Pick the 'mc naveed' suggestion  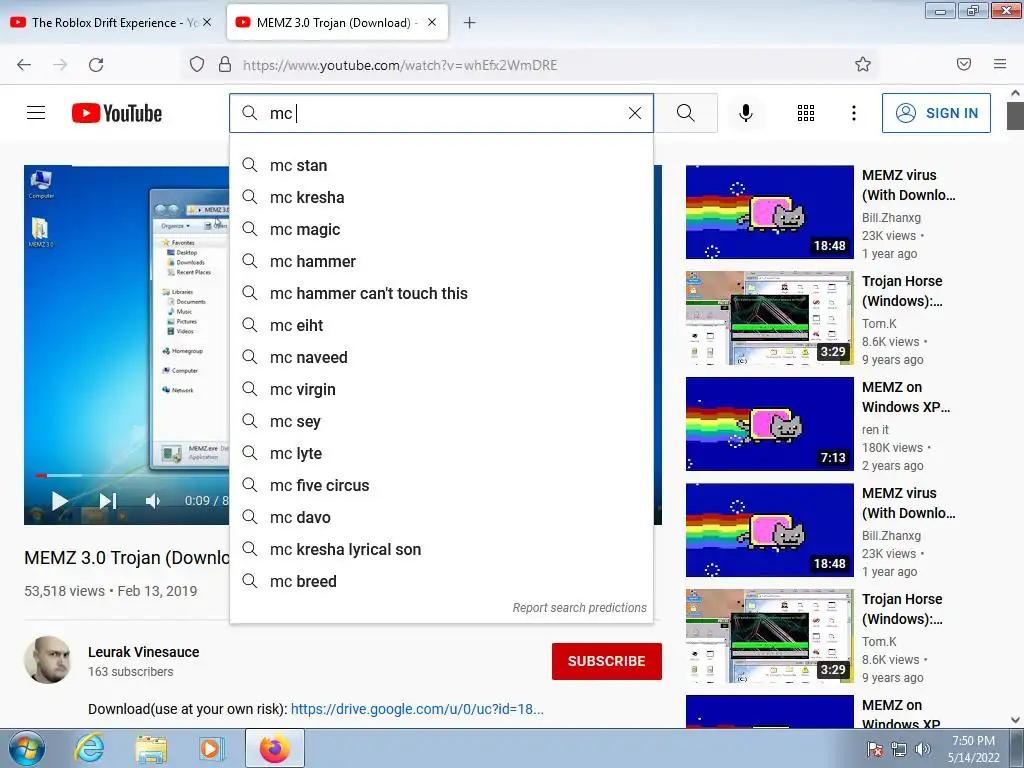tap(441, 357)
